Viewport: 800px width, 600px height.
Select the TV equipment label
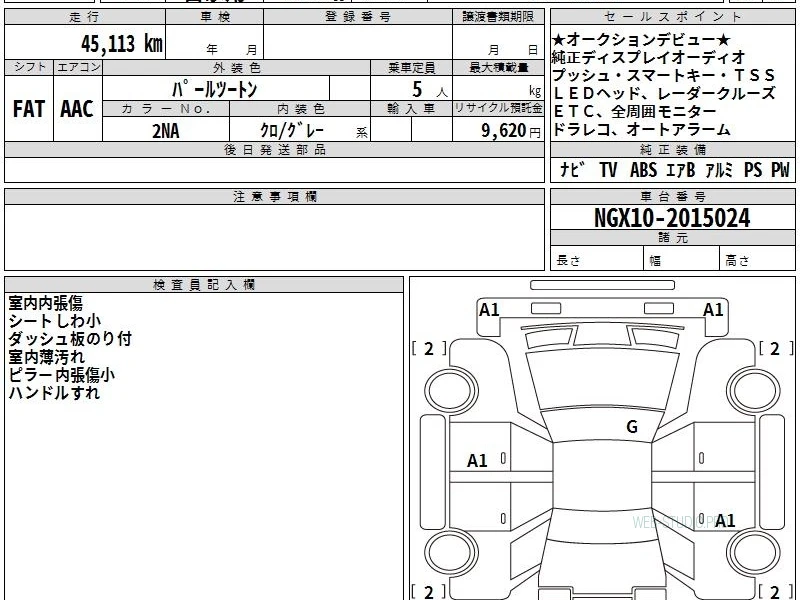coord(608,170)
